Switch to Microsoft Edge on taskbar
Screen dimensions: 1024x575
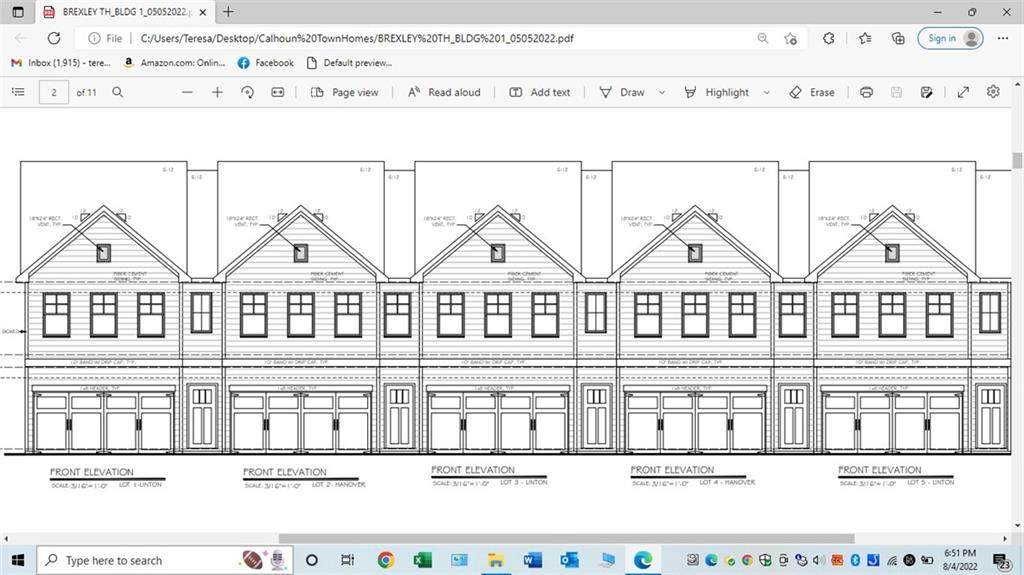pos(643,560)
